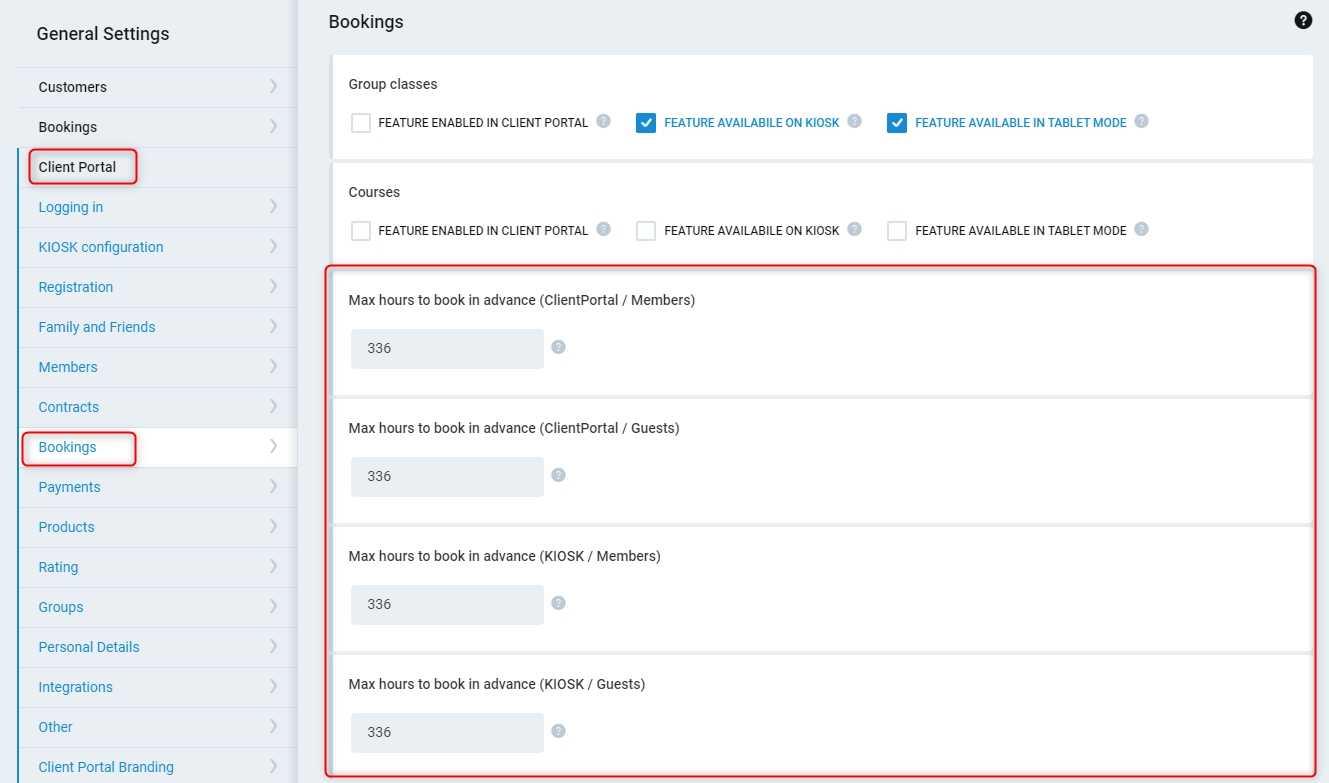Viewport: 1329px width, 783px height.
Task: Expand the KIOSK configuration chevron
Action: click(x=273, y=247)
